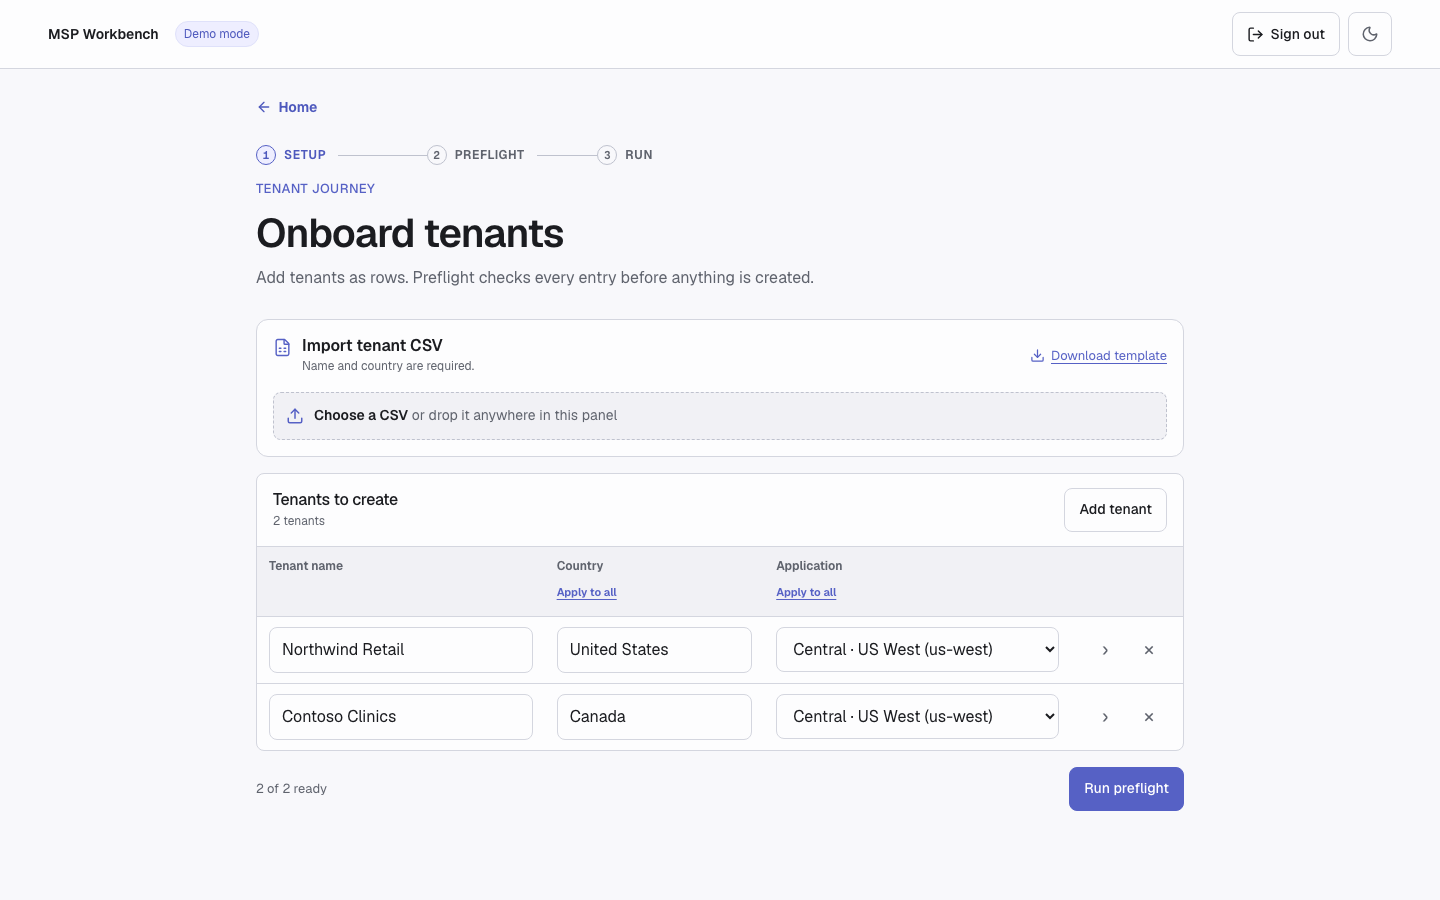This screenshot has height=900, width=1440.
Task: Click the "Tenants to create" heading
Action: click(x=335, y=500)
